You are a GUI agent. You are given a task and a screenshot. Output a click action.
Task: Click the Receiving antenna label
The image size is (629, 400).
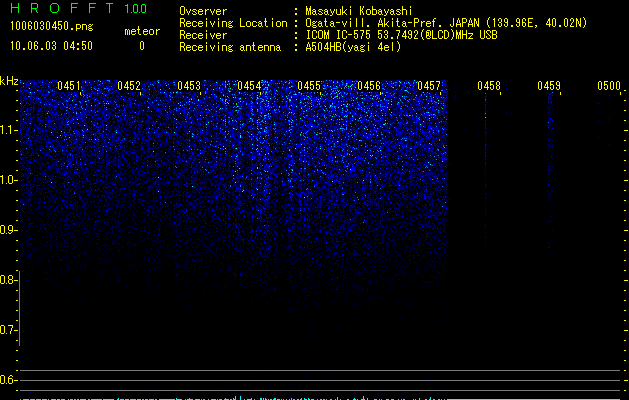coord(230,47)
